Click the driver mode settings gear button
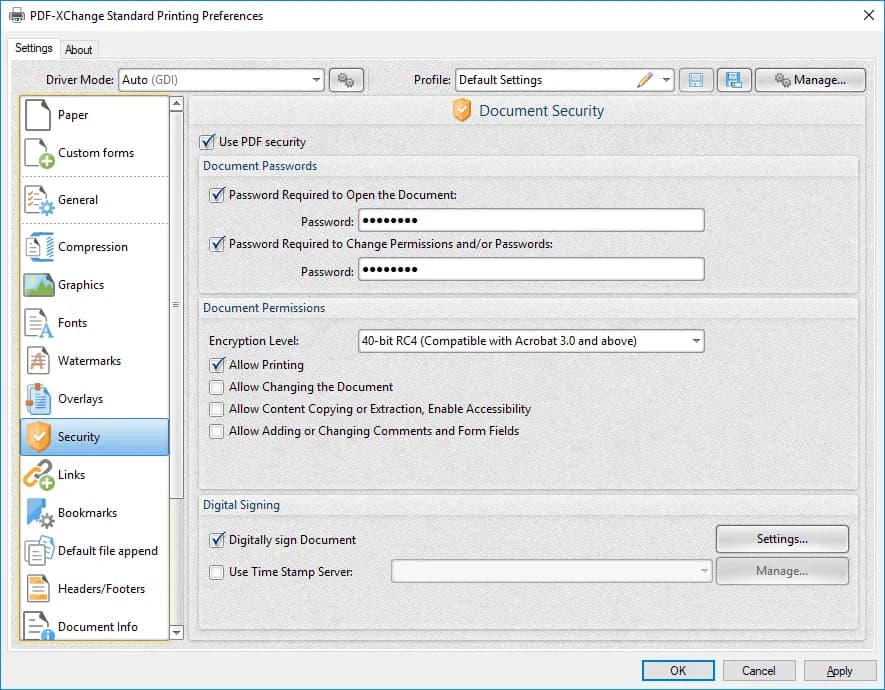Image resolution: width=885 pixels, height=690 pixels. 346,80
